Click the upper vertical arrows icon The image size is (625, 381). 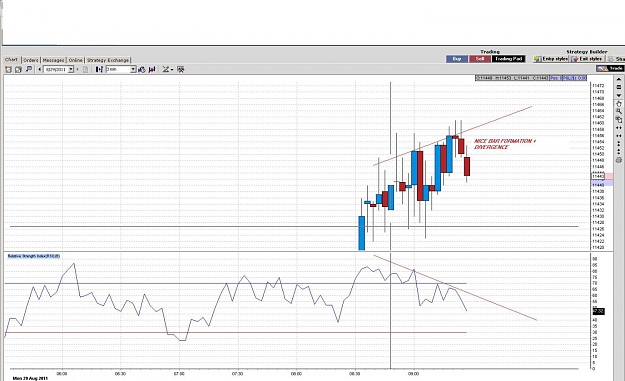(x=619, y=144)
